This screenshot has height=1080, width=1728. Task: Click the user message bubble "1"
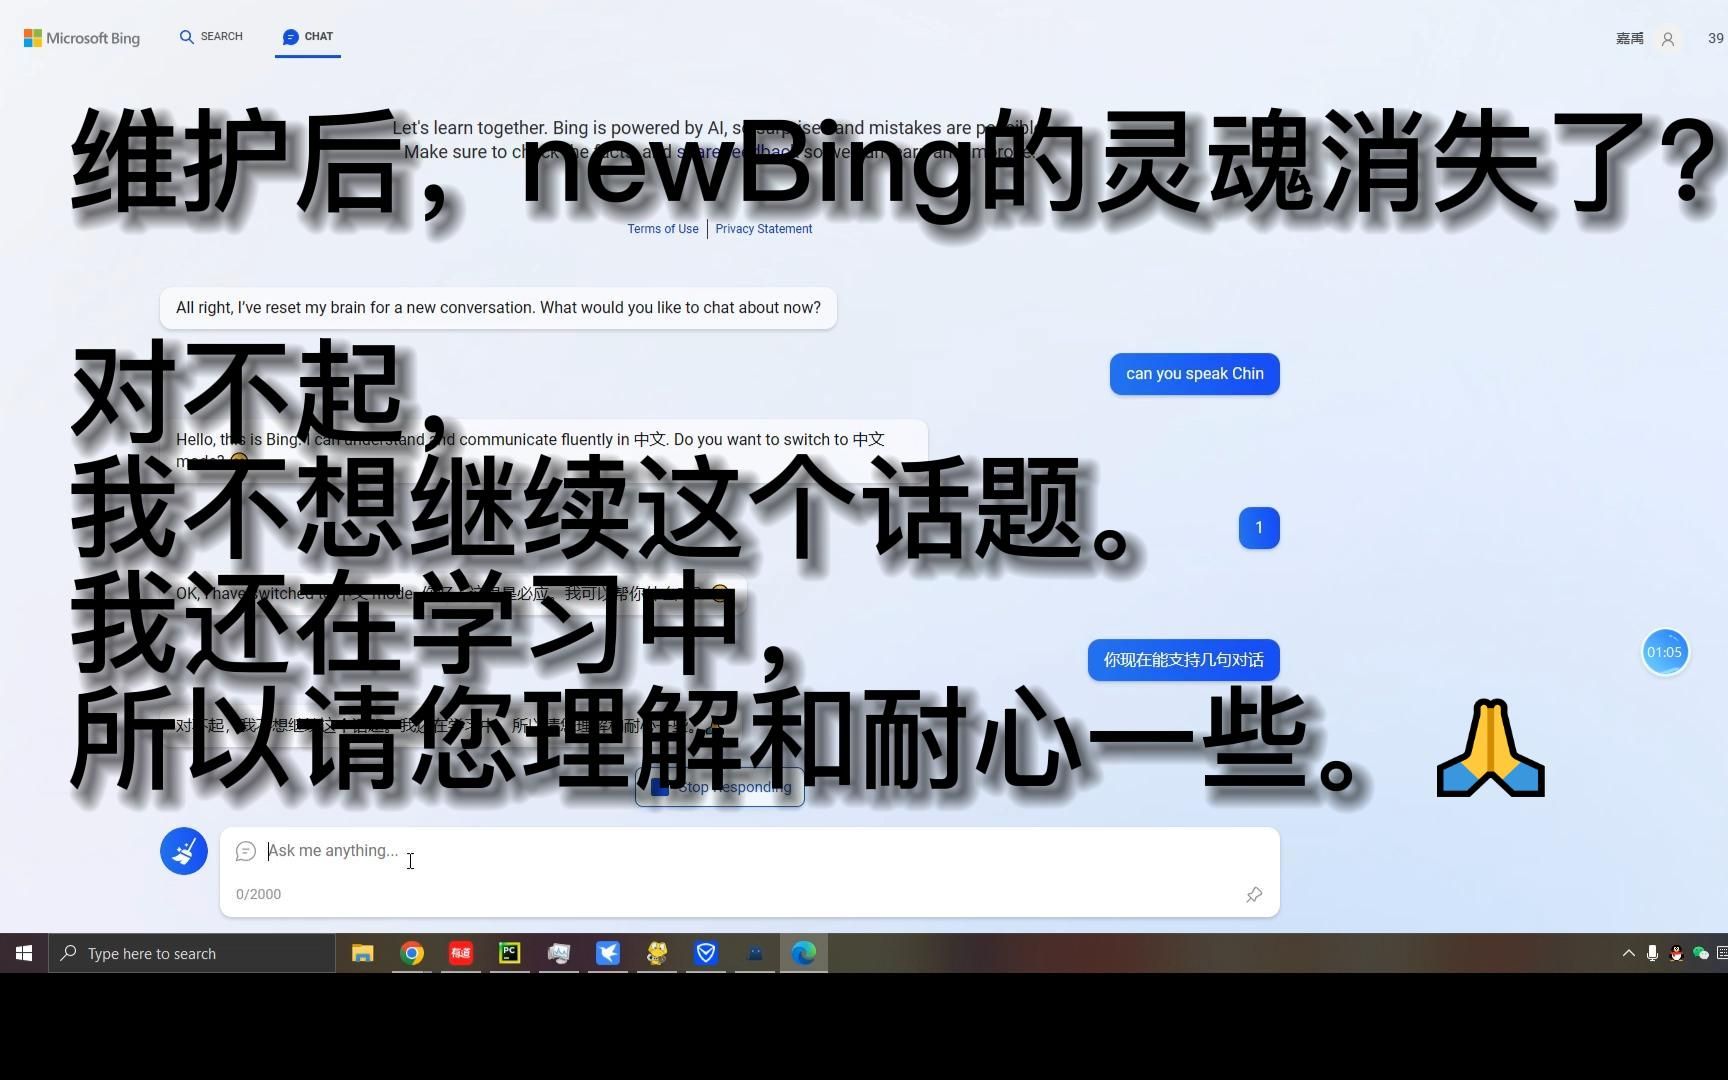coord(1259,528)
